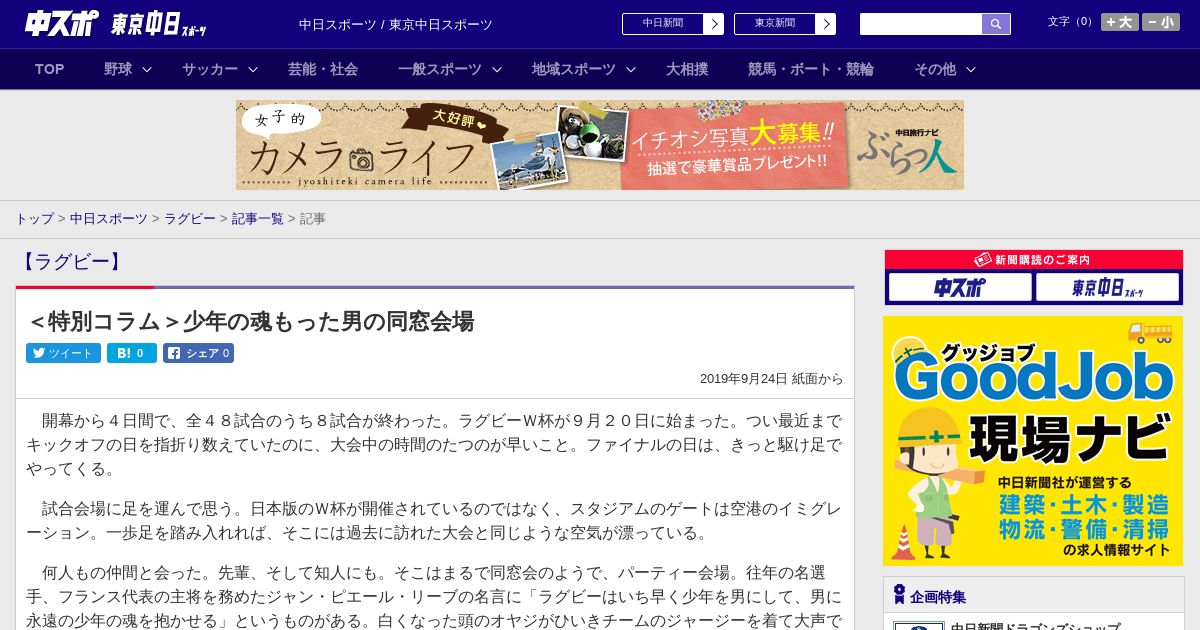The width and height of the screenshot is (1200, 630).
Task: Bookmark article with Hatena B! button
Action: point(132,353)
